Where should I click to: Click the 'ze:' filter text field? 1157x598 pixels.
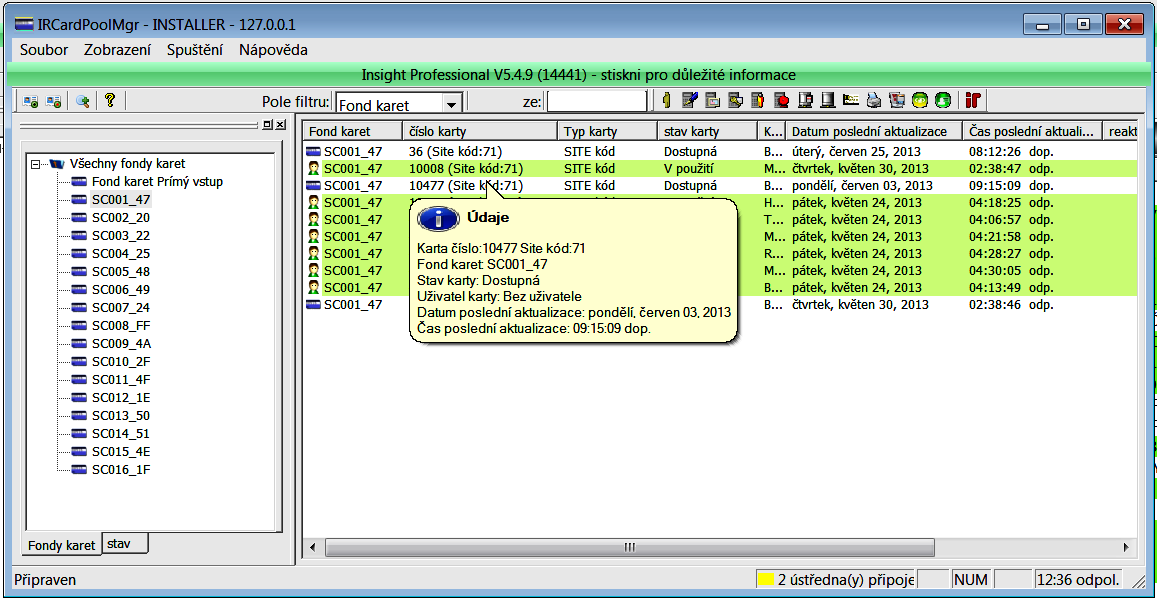(x=597, y=101)
